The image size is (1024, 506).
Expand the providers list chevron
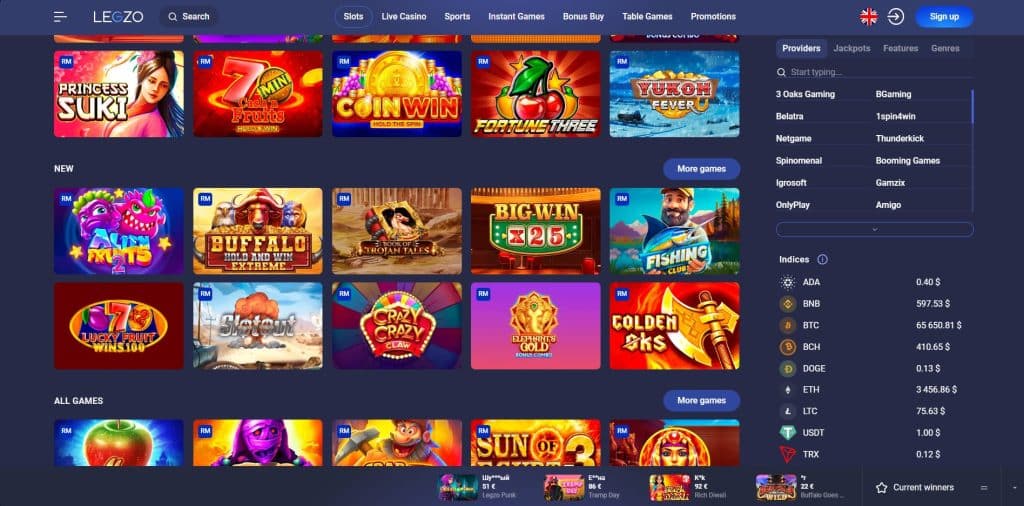coord(874,229)
